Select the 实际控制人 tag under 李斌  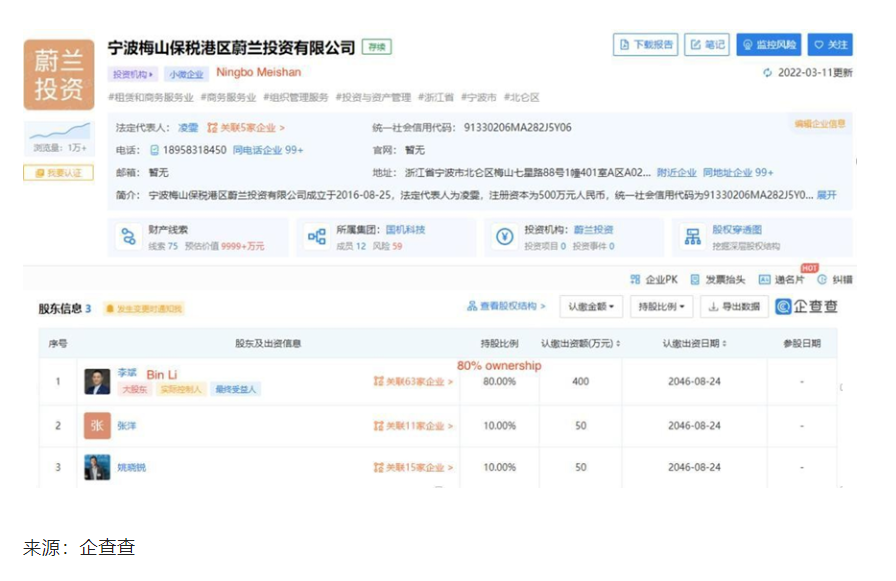181,389
